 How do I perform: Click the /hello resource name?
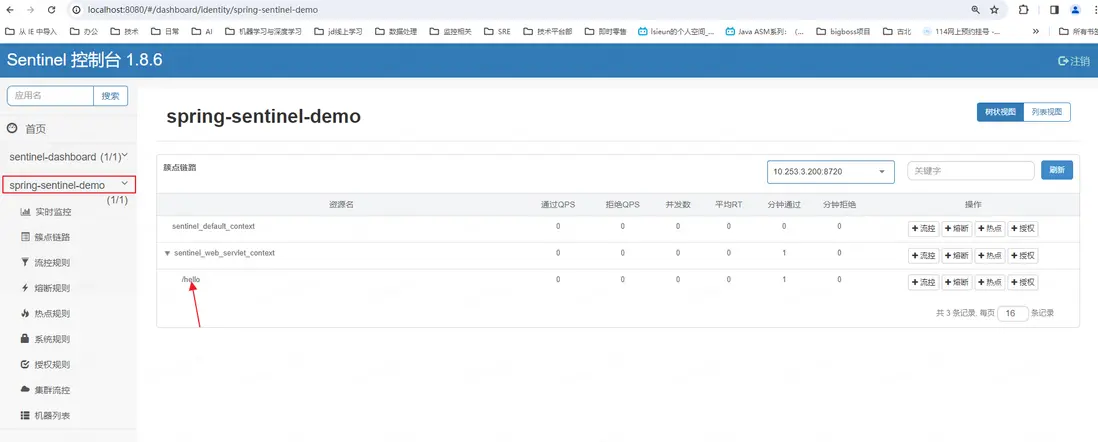point(190,279)
